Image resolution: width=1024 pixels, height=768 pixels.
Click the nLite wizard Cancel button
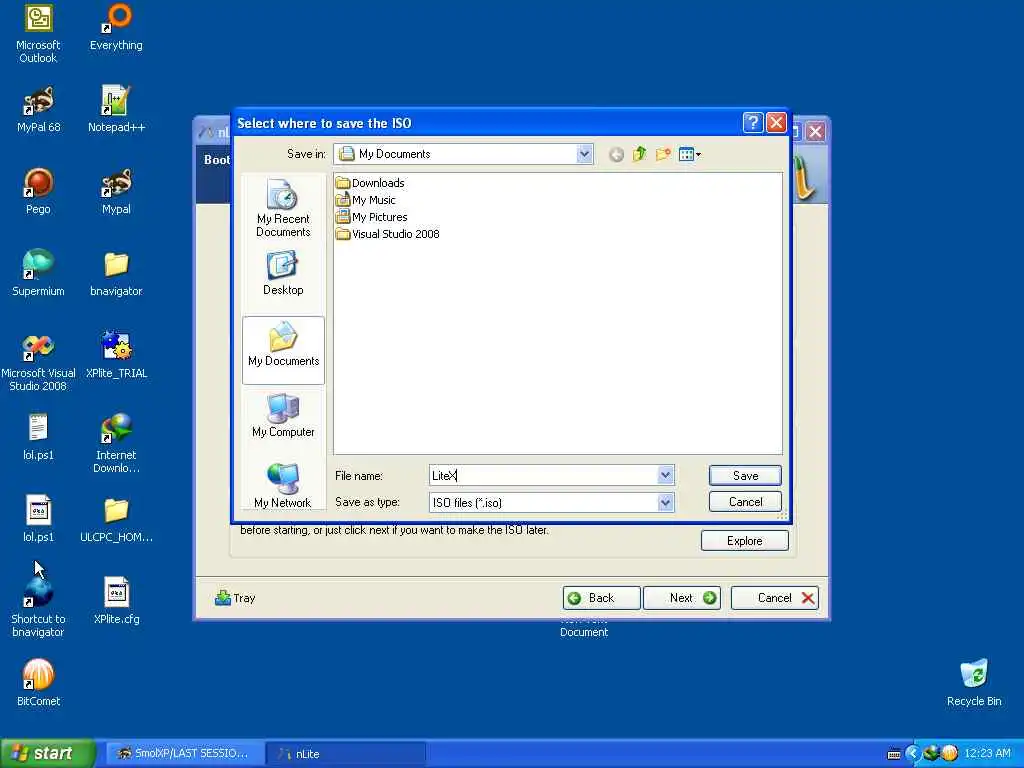[775, 598]
